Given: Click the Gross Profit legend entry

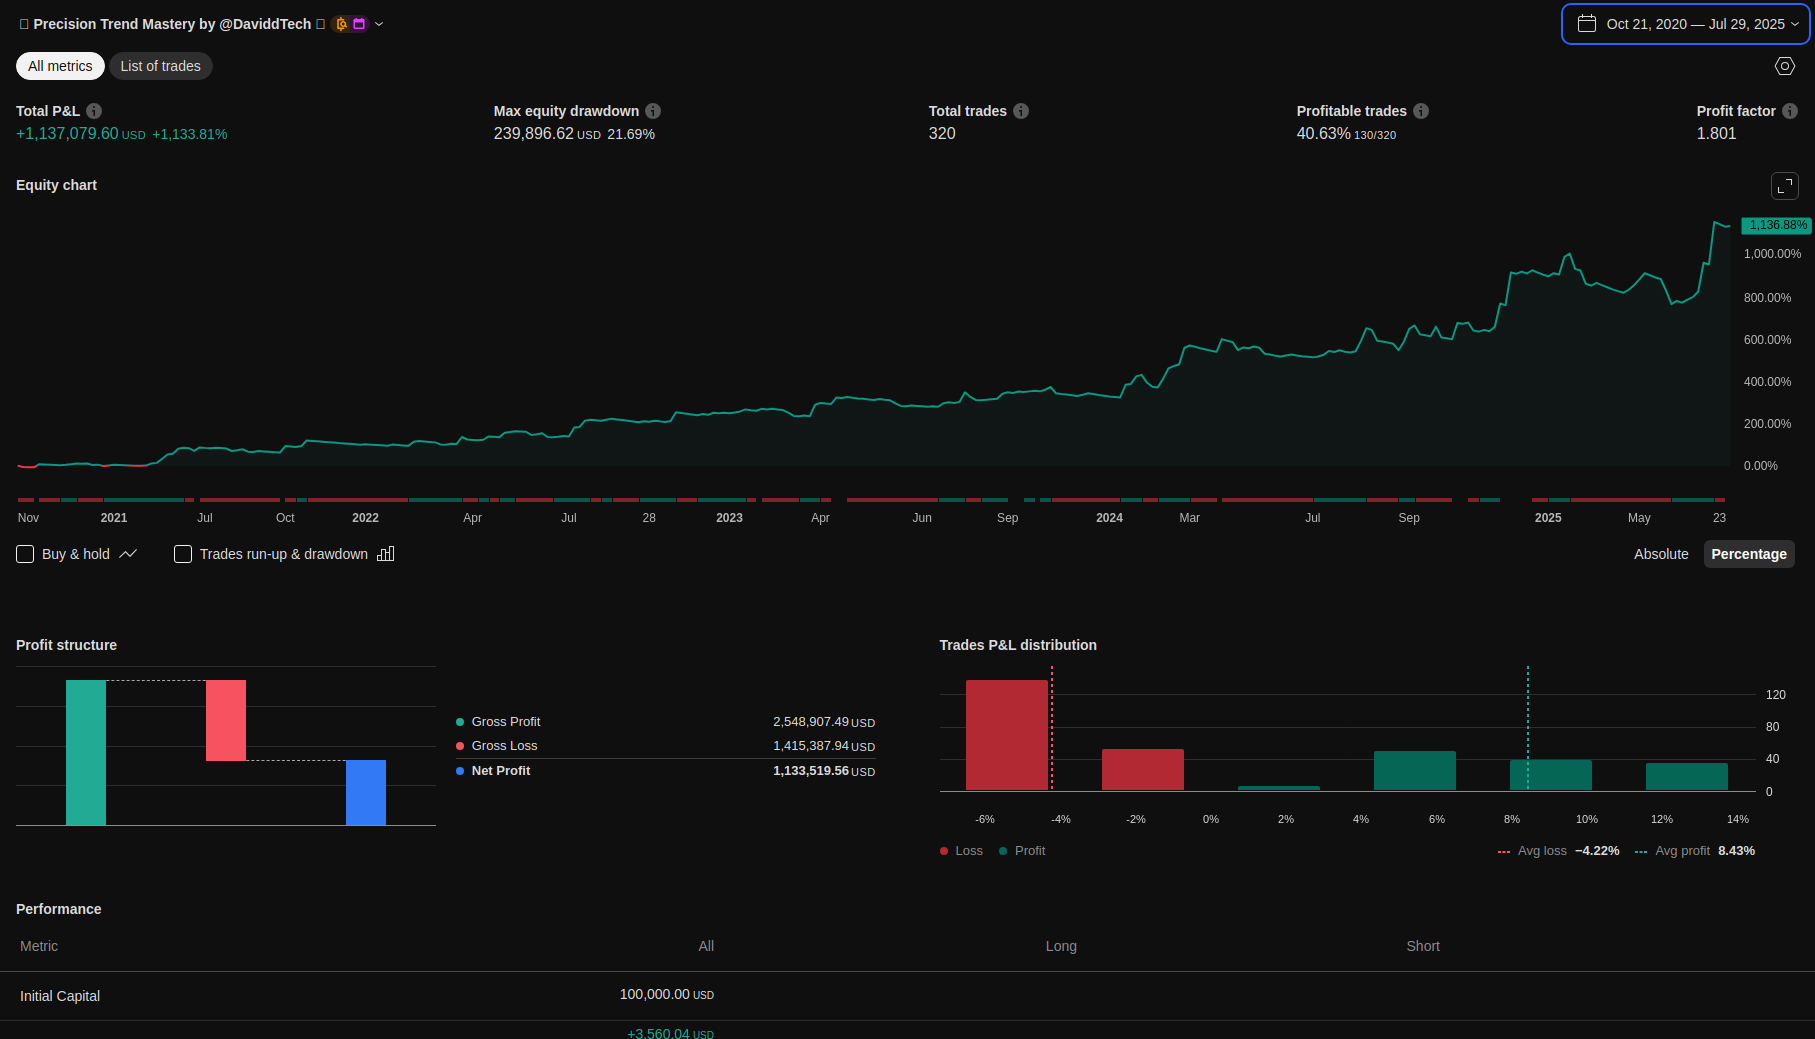Looking at the screenshot, I should click(x=505, y=722).
